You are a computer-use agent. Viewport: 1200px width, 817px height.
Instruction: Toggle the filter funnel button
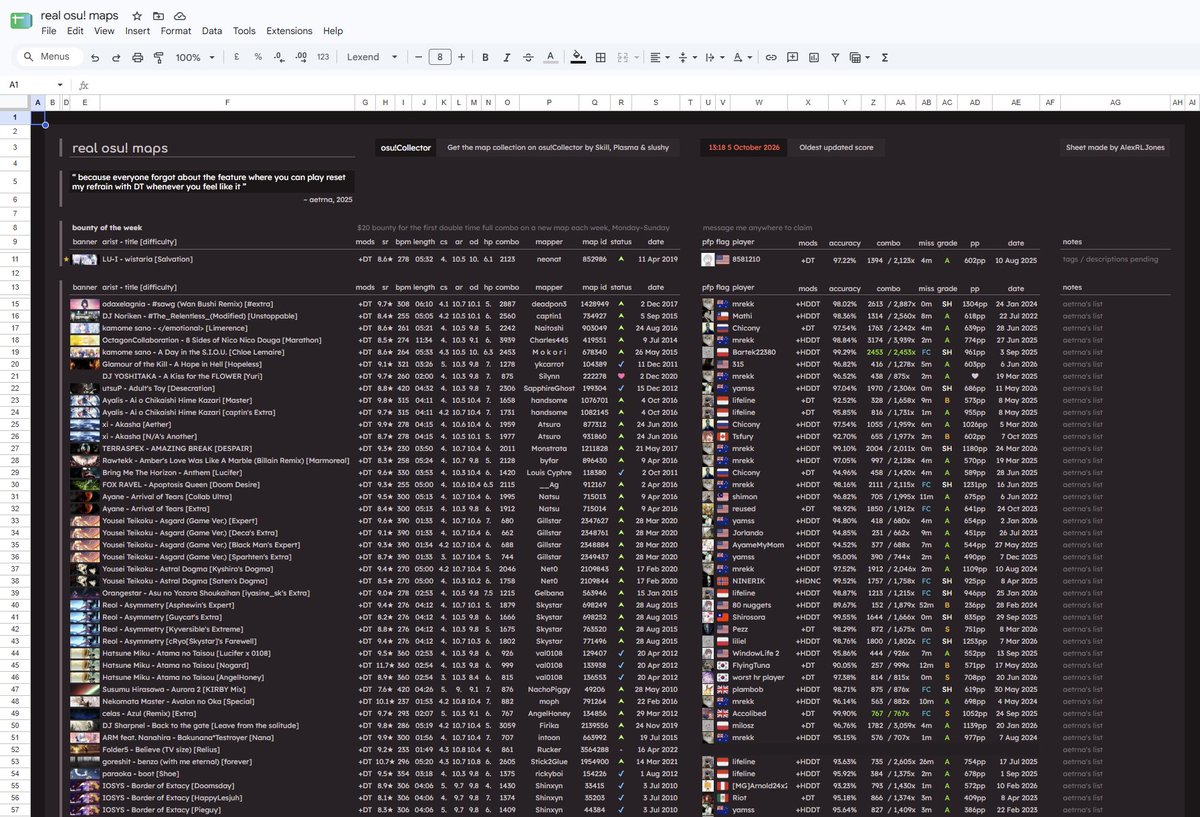tap(835, 58)
